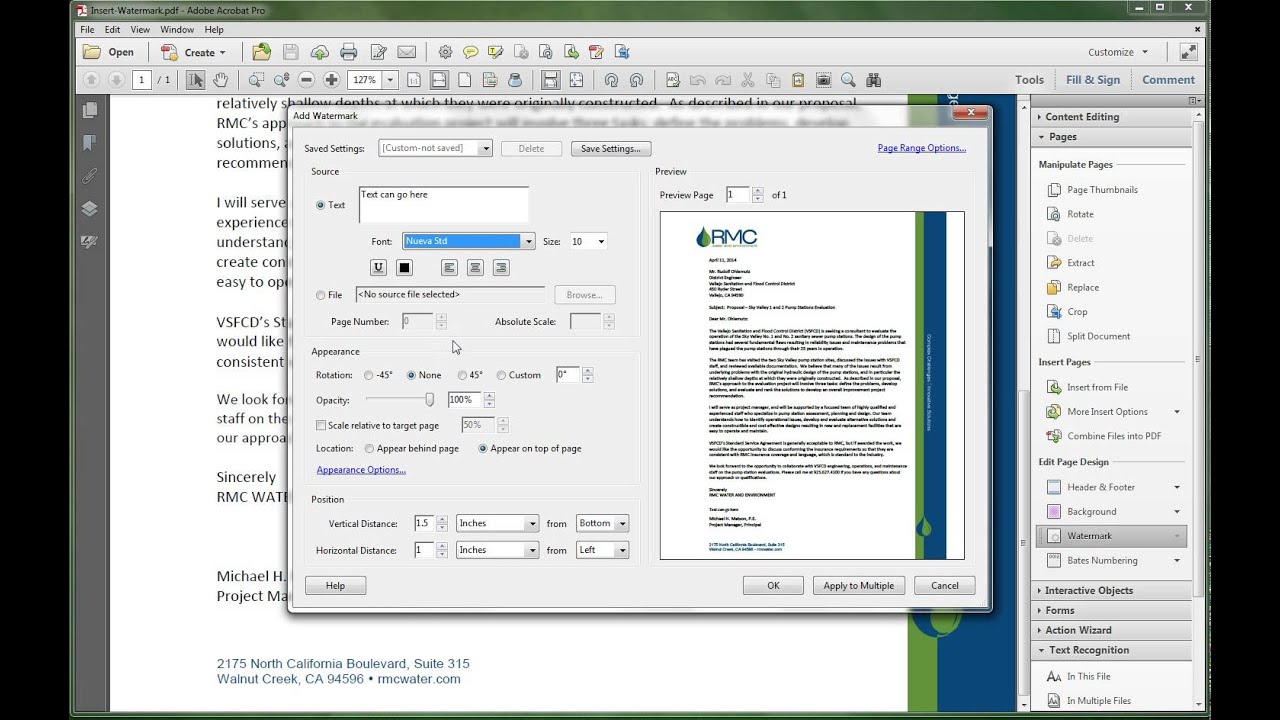Viewport: 1280px width, 720px height.
Task: Open the Window menu
Action: [177, 30]
